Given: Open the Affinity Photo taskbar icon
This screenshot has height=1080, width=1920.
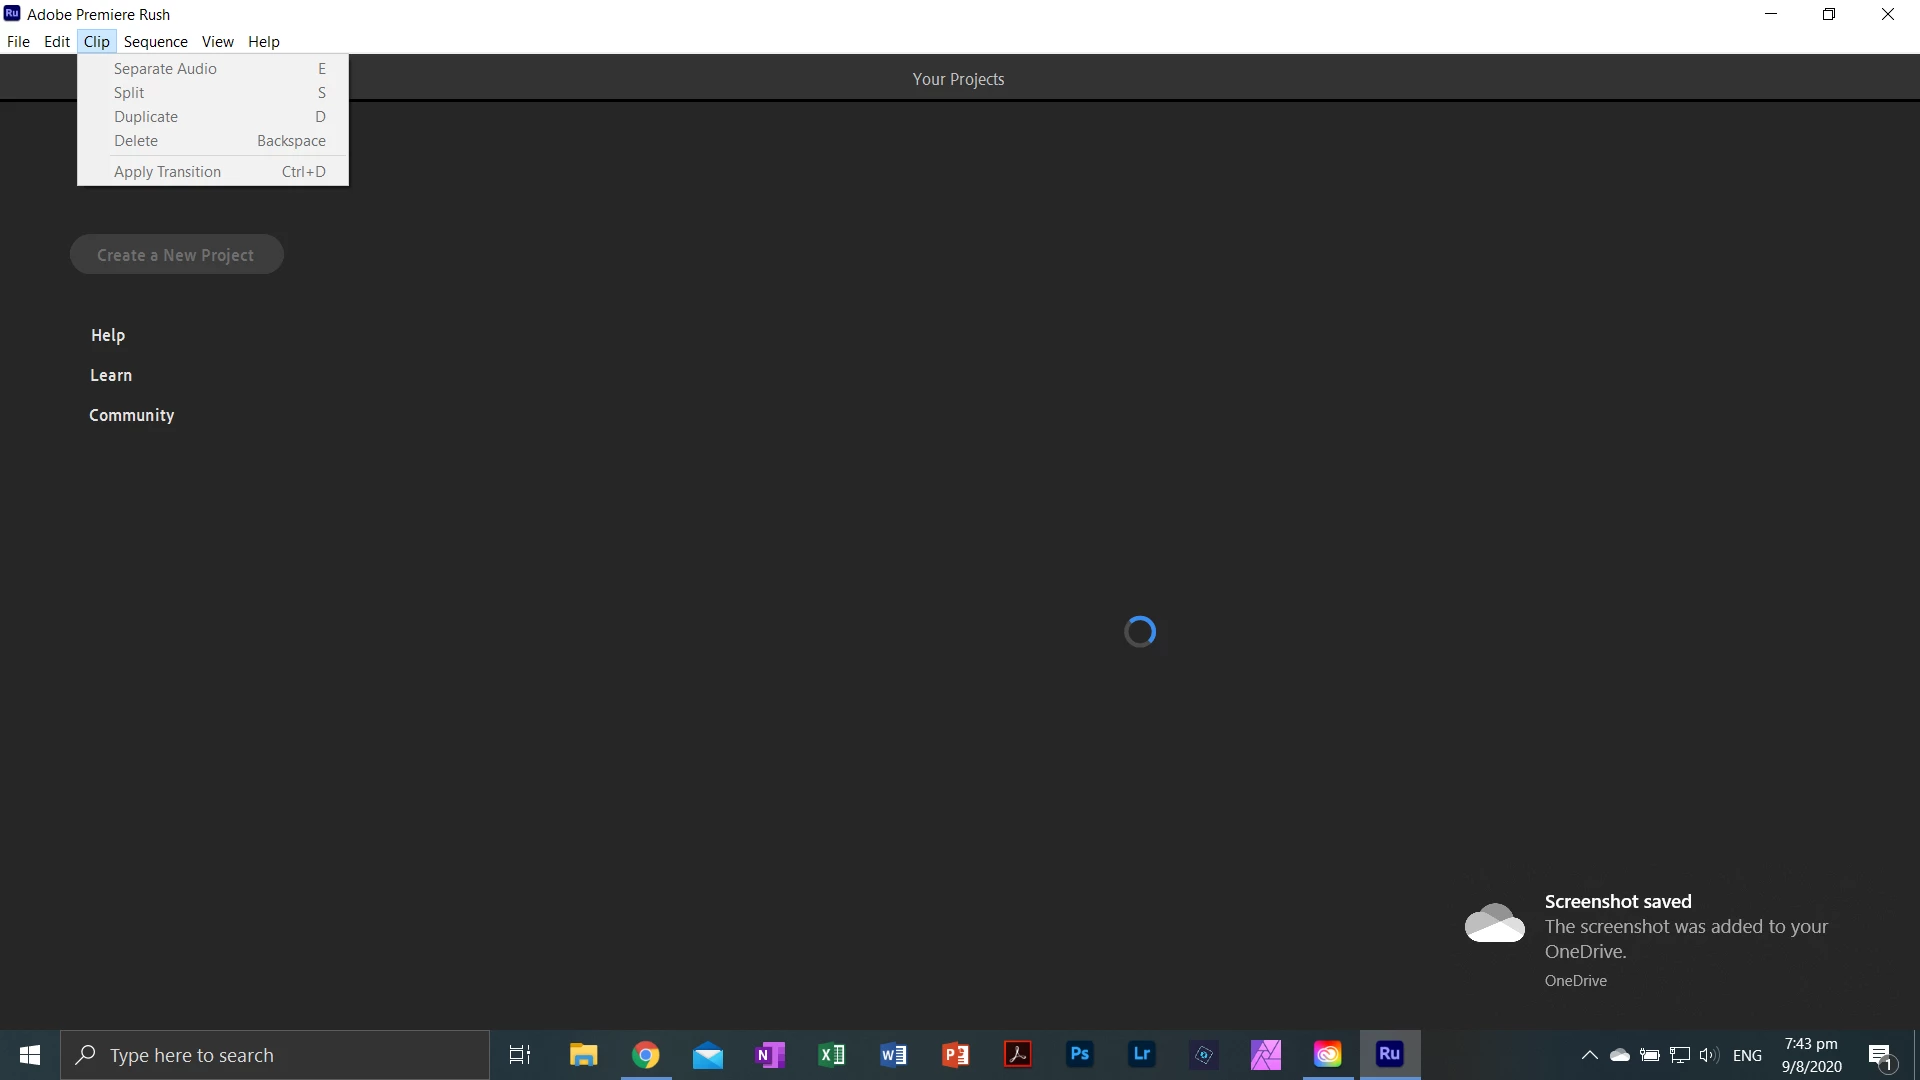Looking at the screenshot, I should click(1265, 1054).
